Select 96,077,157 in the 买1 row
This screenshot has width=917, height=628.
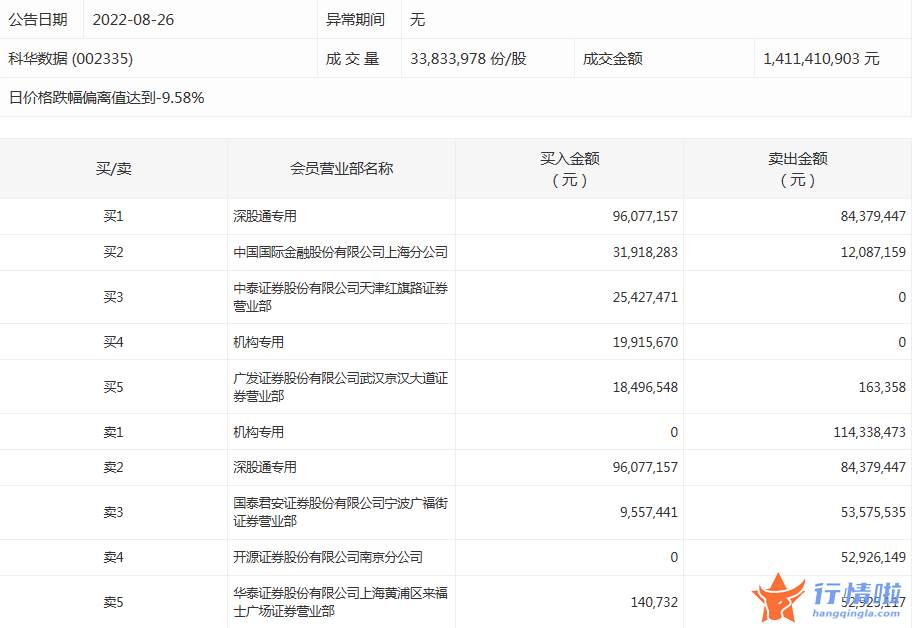[x=645, y=216]
